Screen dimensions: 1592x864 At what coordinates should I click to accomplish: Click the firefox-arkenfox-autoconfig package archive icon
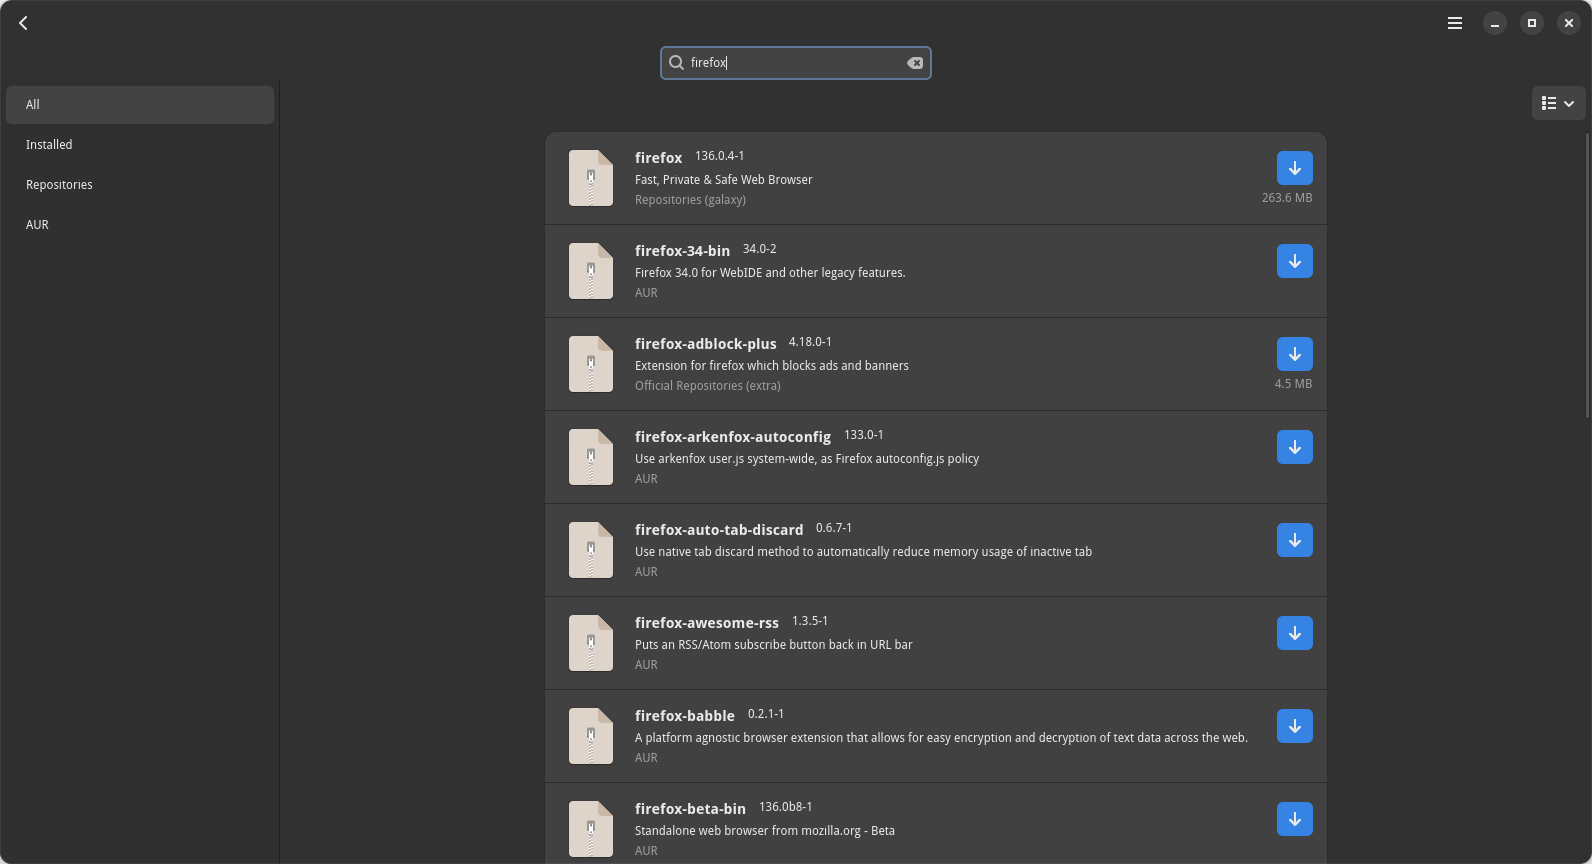coord(591,457)
